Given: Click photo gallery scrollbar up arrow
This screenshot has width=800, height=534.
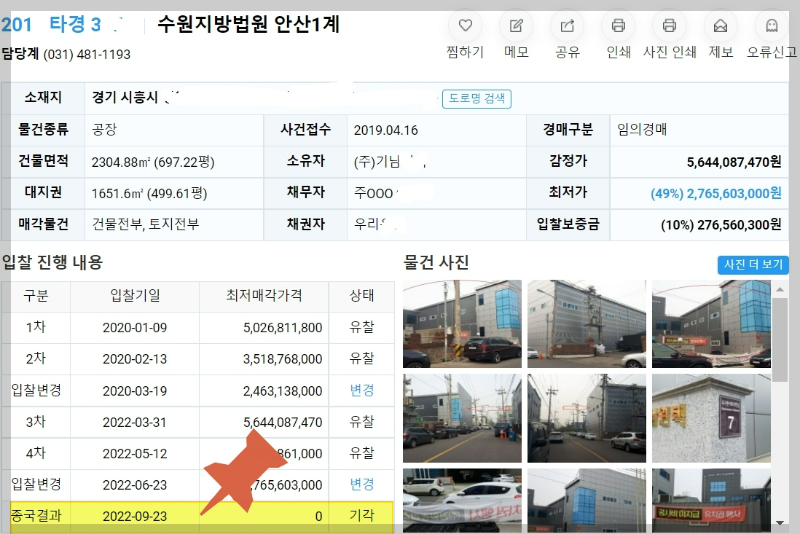Looking at the screenshot, I should 780,290.
